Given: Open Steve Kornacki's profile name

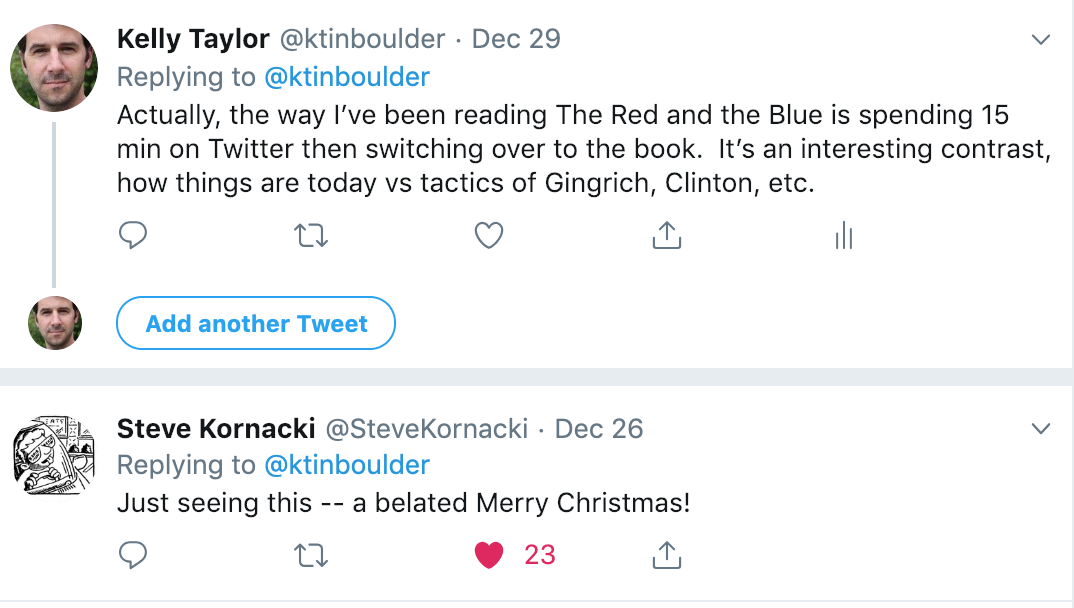Looking at the screenshot, I should [x=216, y=428].
